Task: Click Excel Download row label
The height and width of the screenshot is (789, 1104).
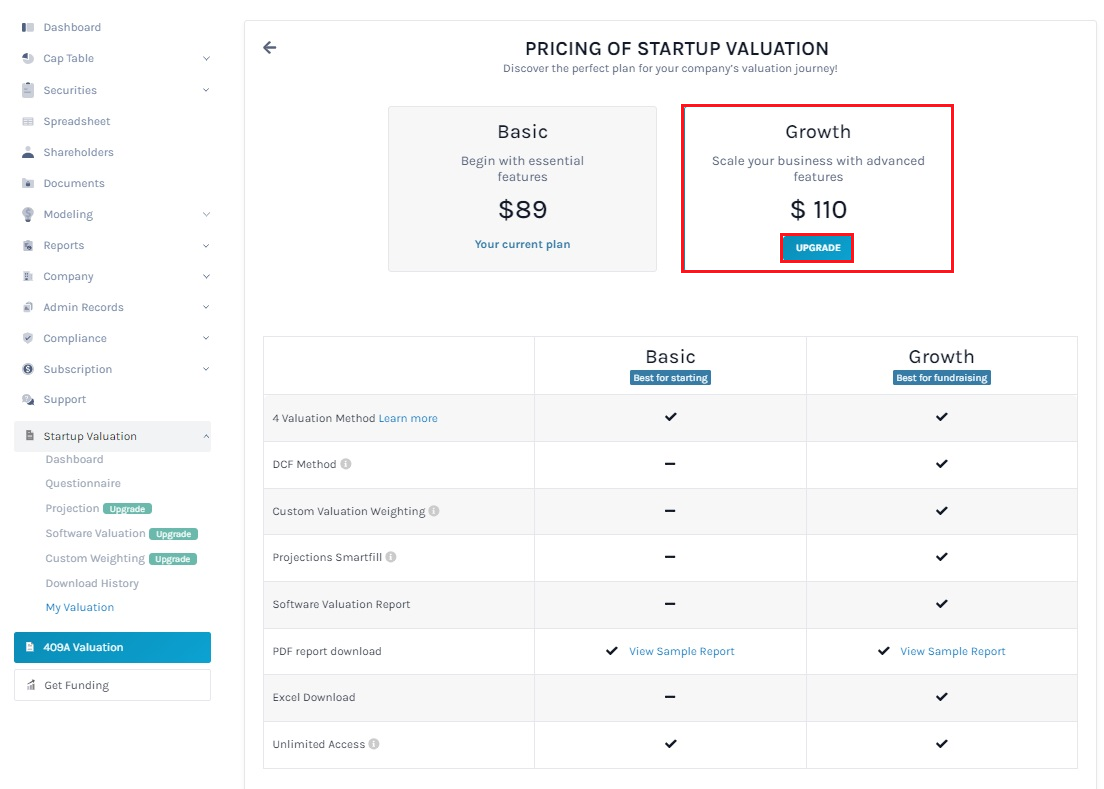Action: pos(314,698)
